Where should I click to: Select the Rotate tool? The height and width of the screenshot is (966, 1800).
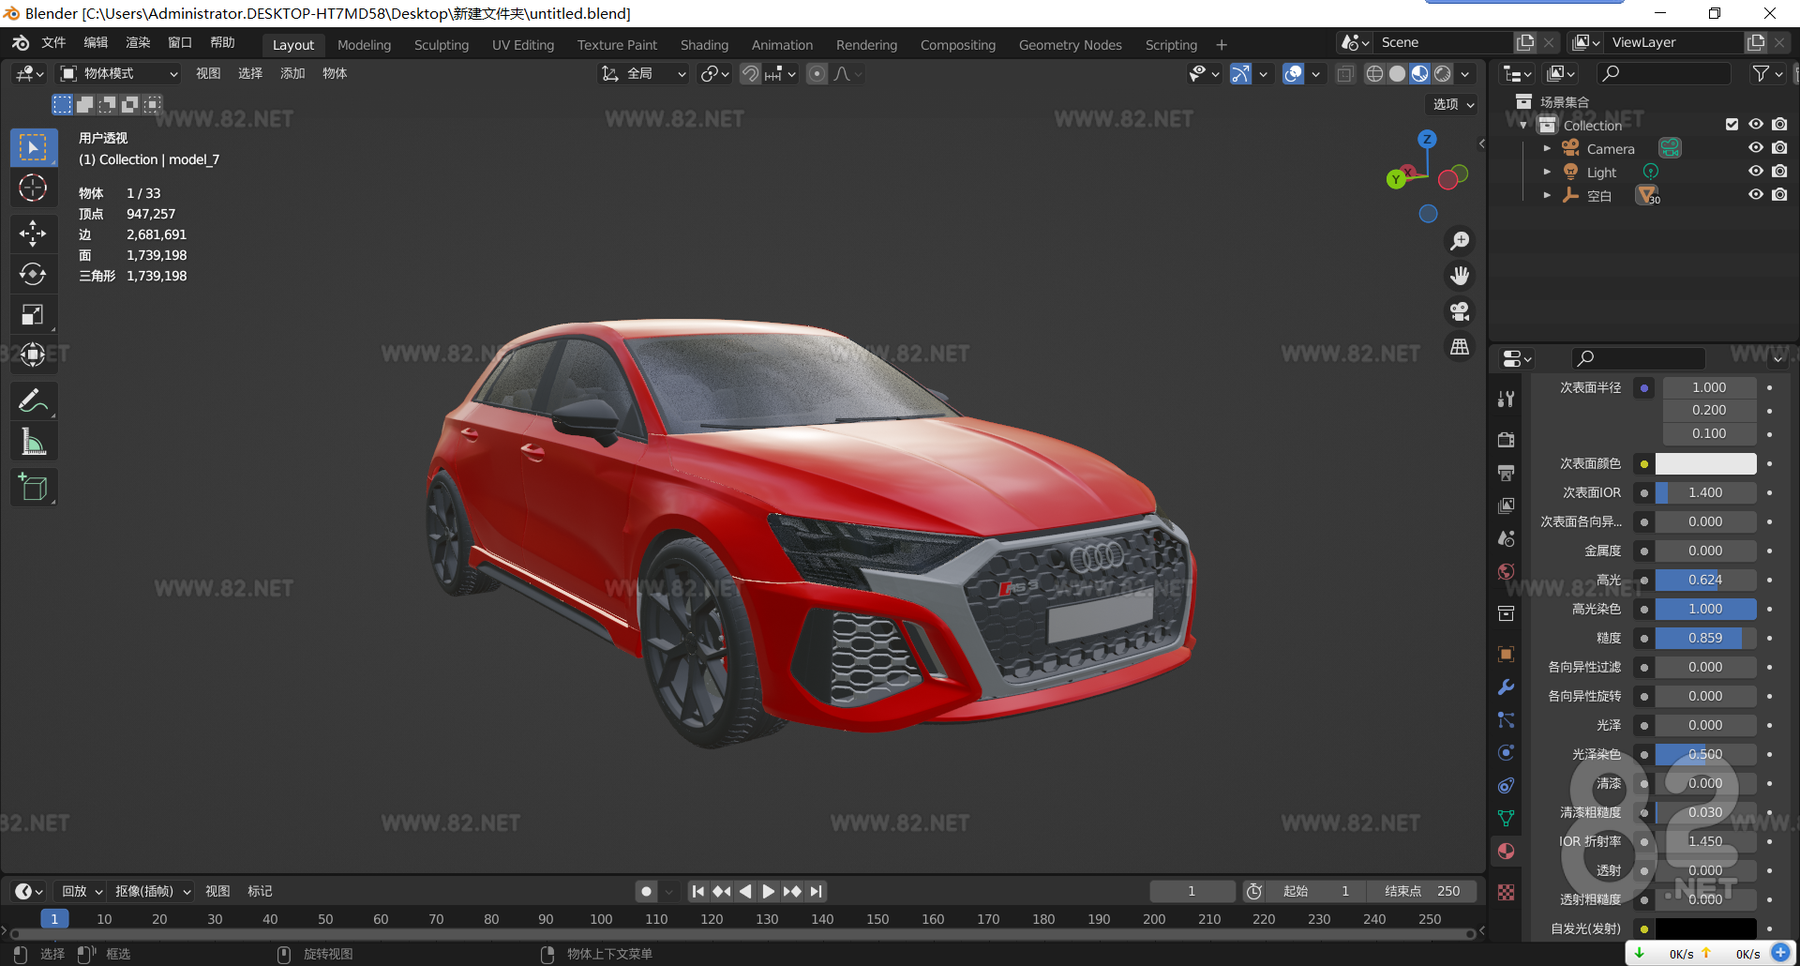(x=33, y=273)
